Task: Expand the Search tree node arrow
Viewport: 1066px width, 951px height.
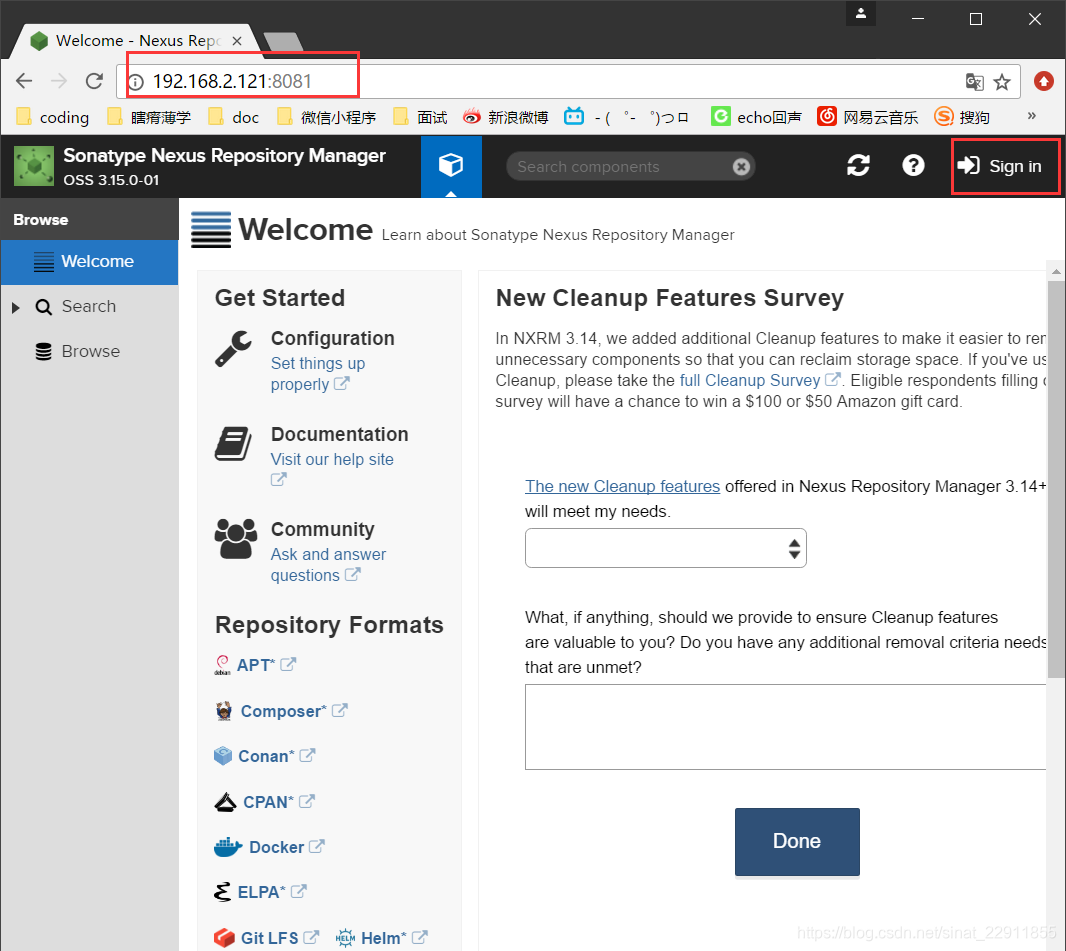Action: [x=16, y=307]
